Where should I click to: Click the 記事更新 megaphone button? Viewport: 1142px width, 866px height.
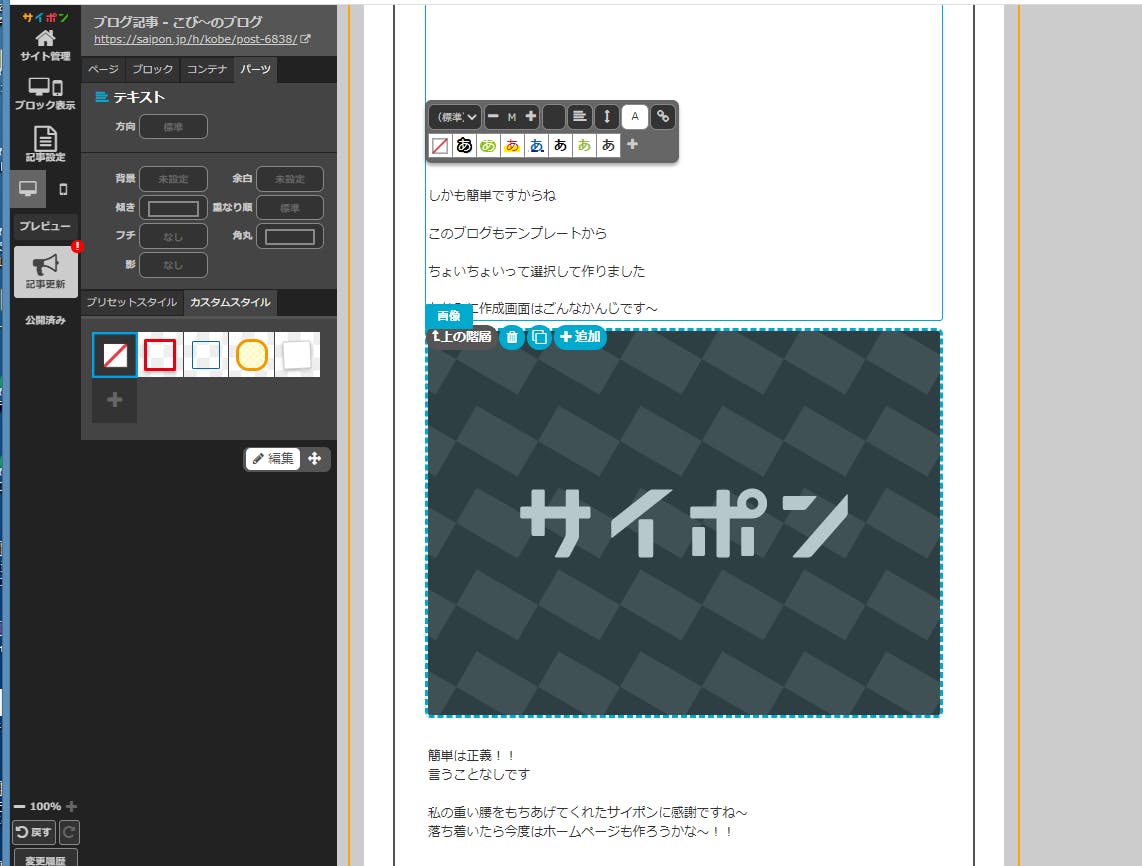[45, 272]
